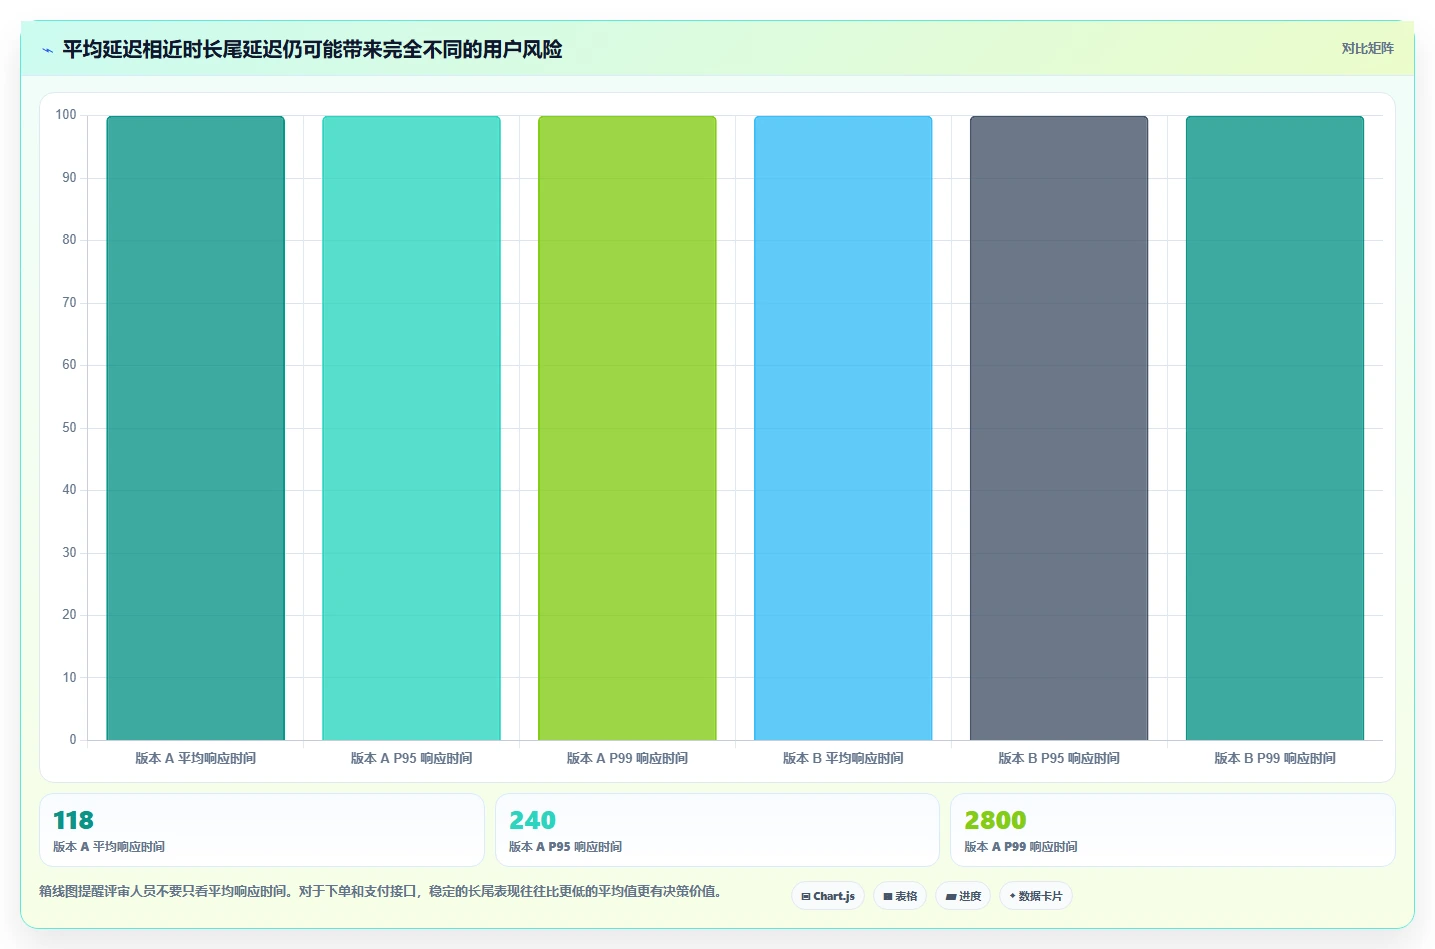
Task: Click the axis label 版本 B P95 响应时间
Action: [1059, 758]
